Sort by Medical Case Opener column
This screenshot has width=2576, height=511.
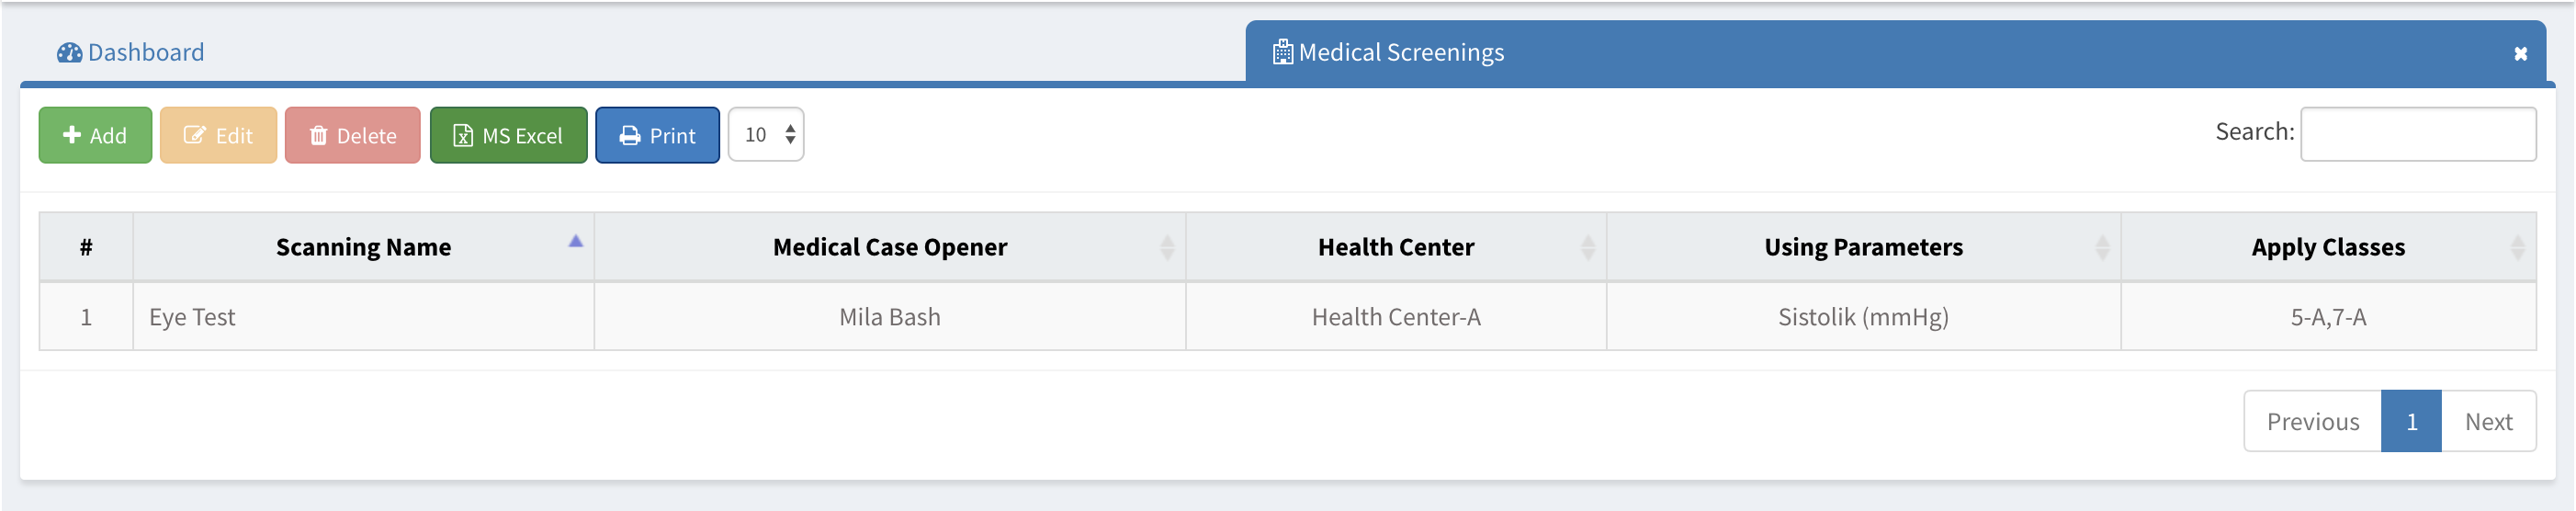pyautogui.click(x=1166, y=247)
